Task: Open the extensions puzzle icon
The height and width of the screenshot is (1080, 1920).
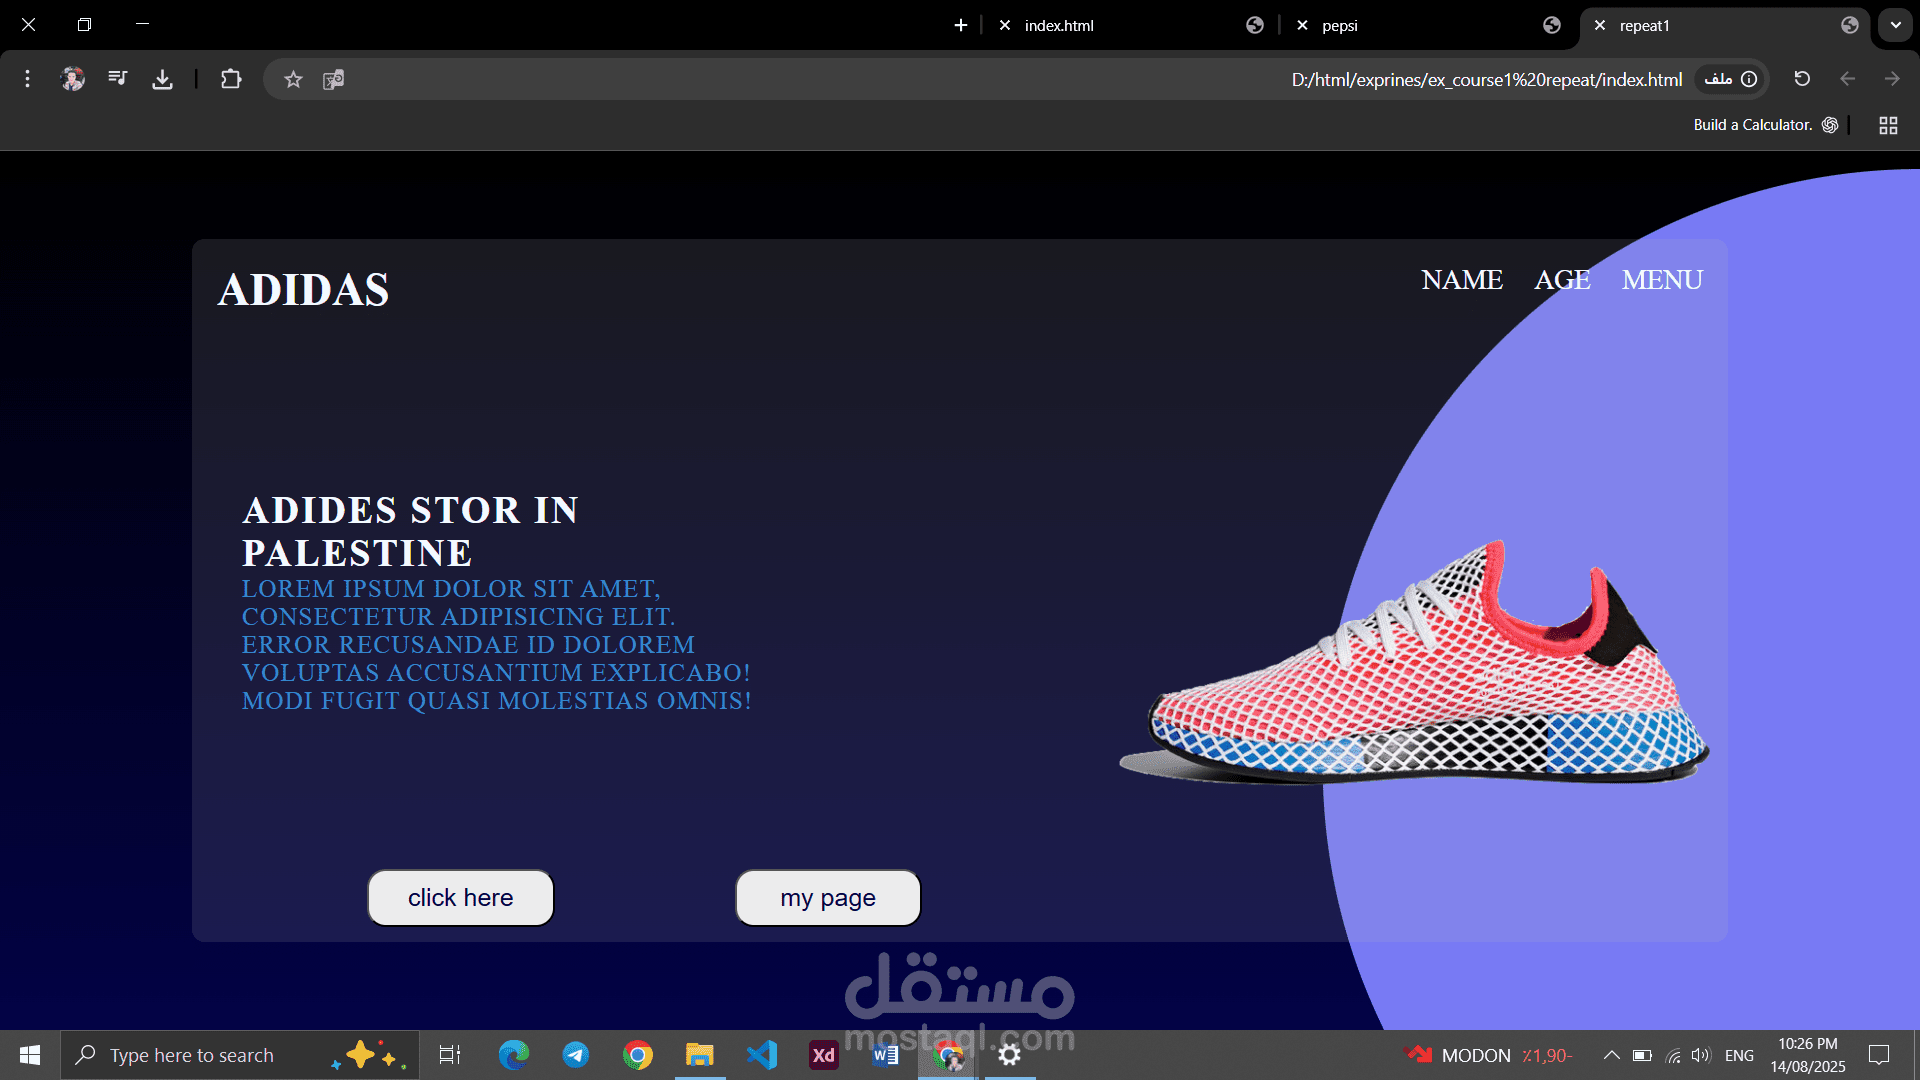Action: (x=231, y=79)
